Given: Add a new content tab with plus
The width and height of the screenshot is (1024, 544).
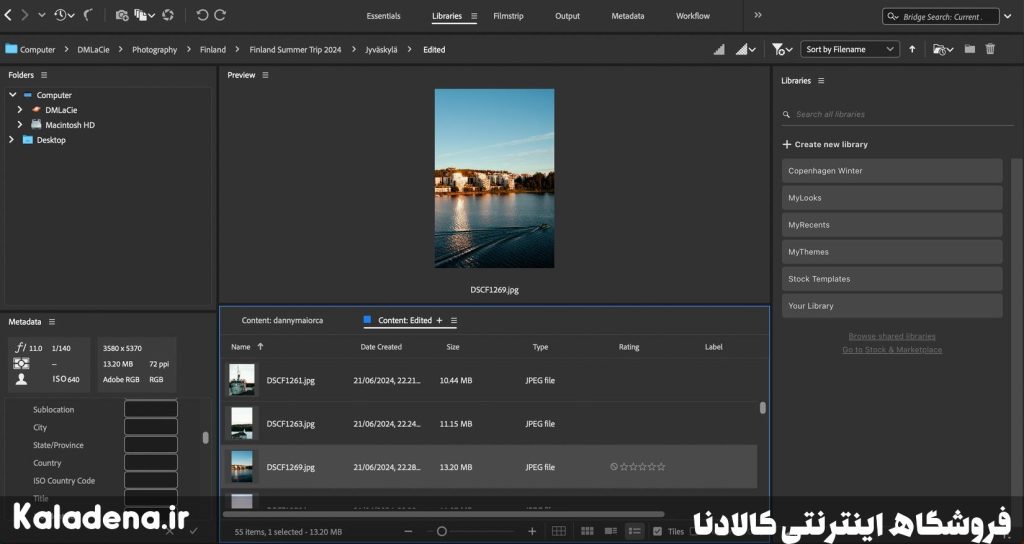Looking at the screenshot, I should point(440,321).
